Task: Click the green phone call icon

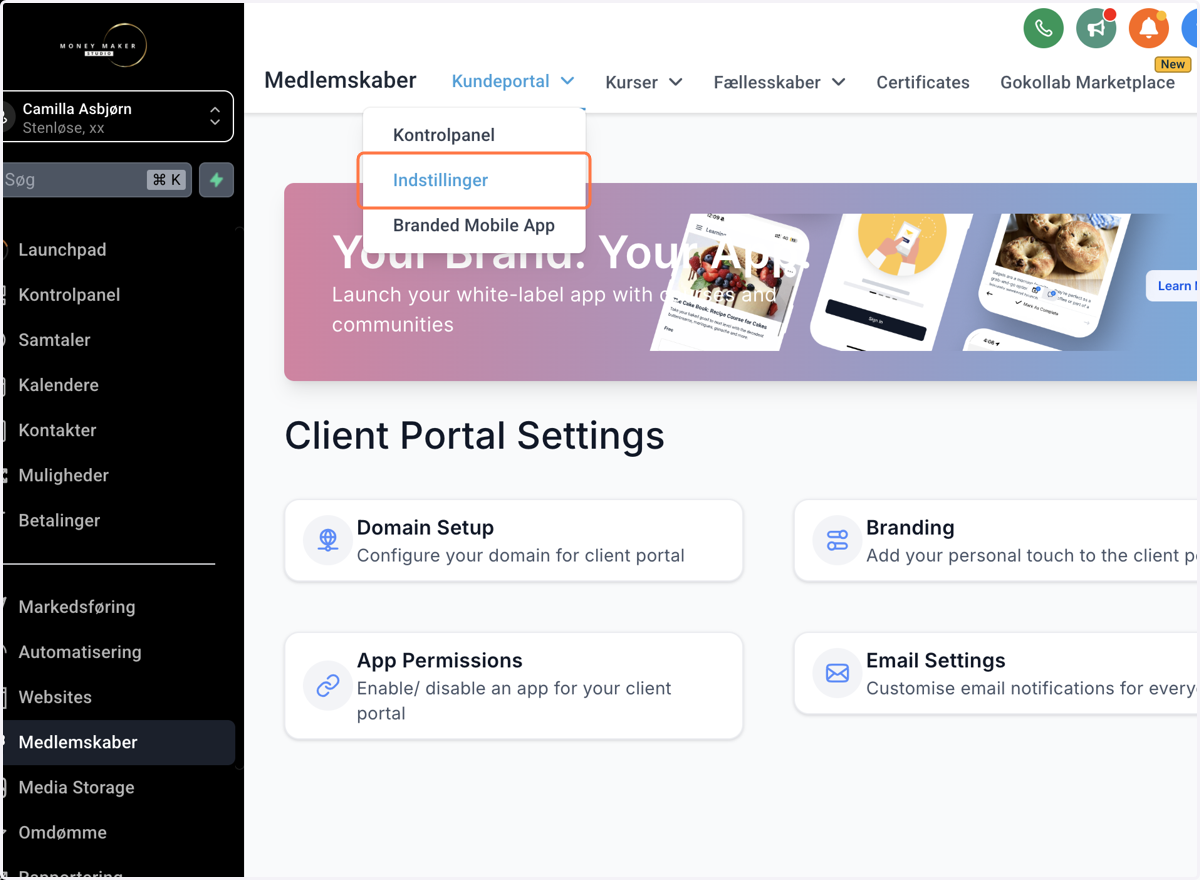Action: pyautogui.click(x=1043, y=28)
